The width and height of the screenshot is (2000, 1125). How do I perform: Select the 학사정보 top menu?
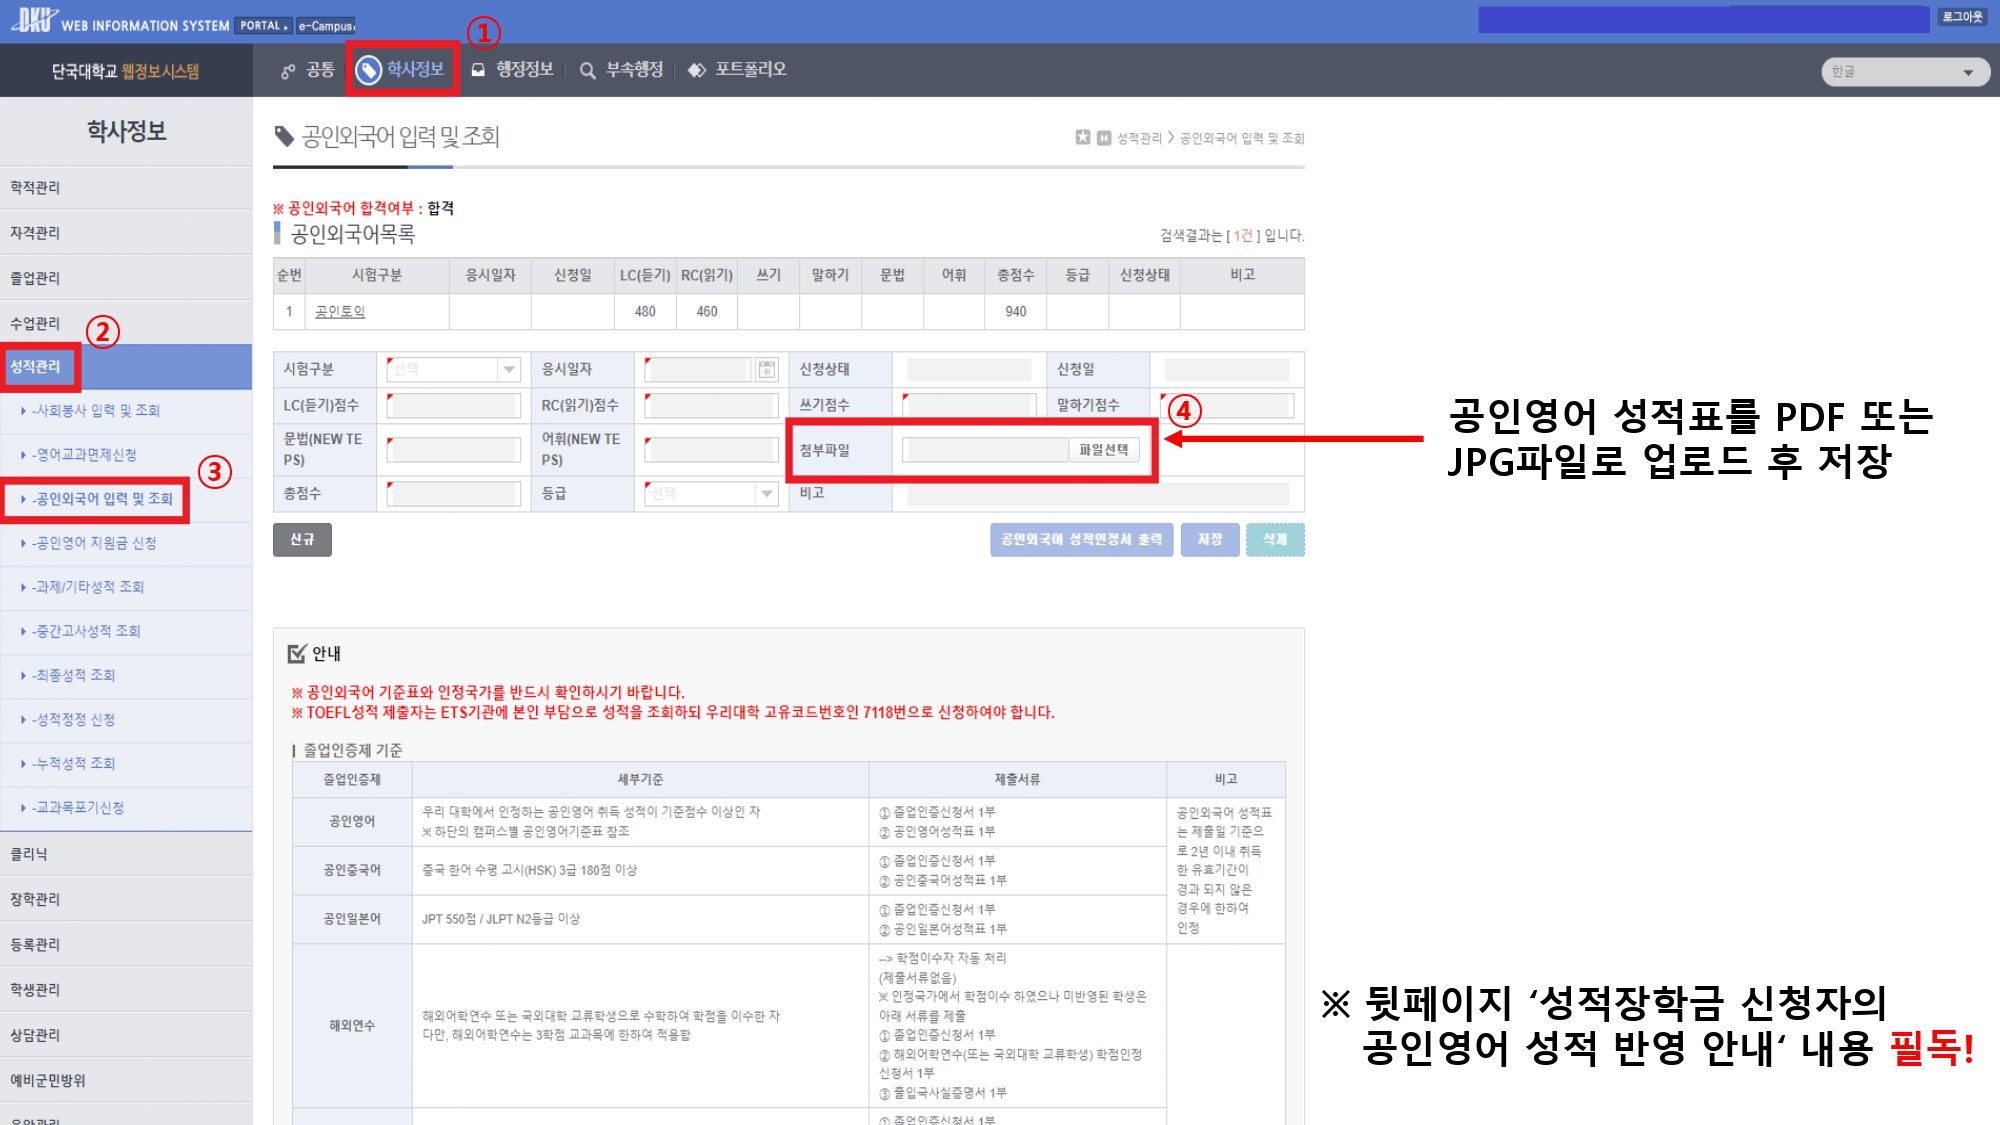402,70
